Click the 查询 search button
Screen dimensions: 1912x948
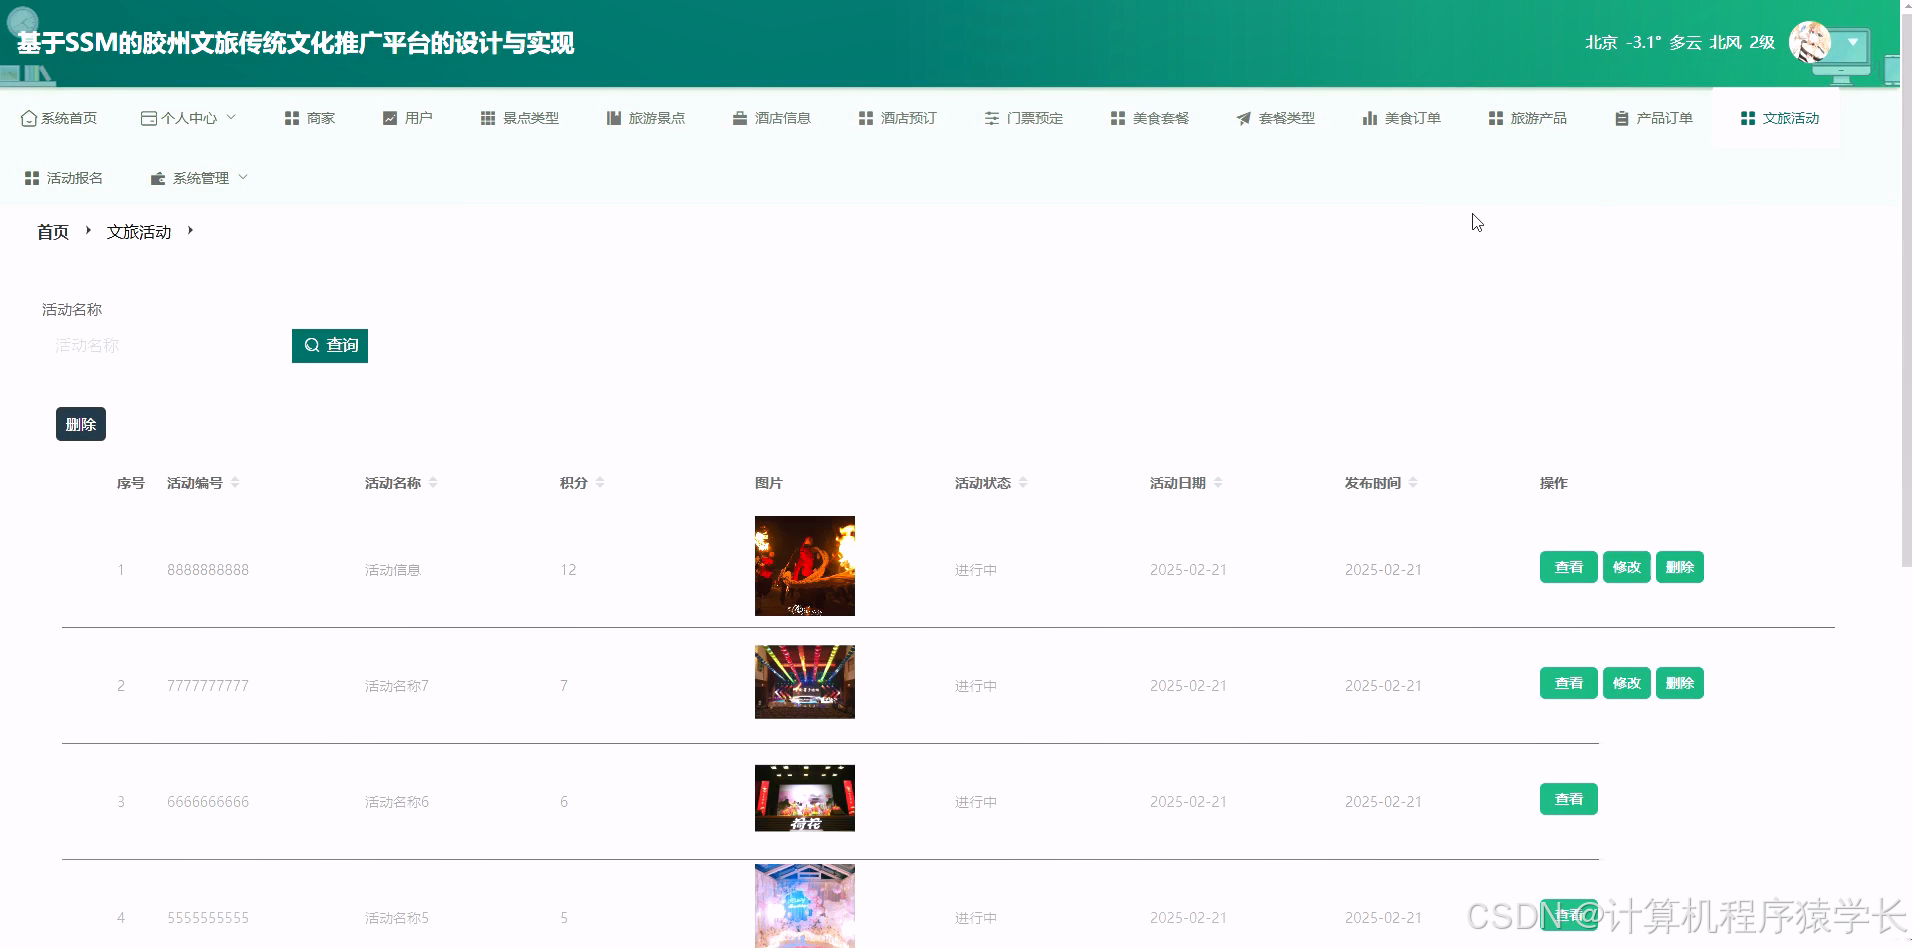330,345
